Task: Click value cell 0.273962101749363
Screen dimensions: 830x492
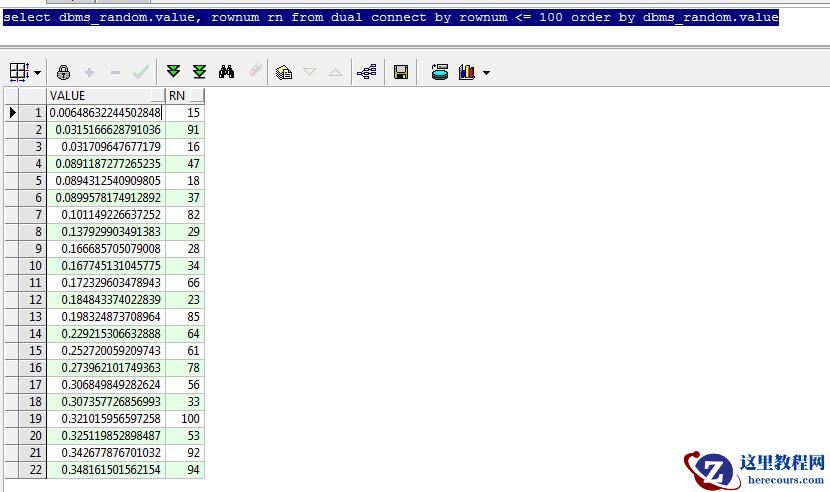Action: pyautogui.click(x=106, y=368)
